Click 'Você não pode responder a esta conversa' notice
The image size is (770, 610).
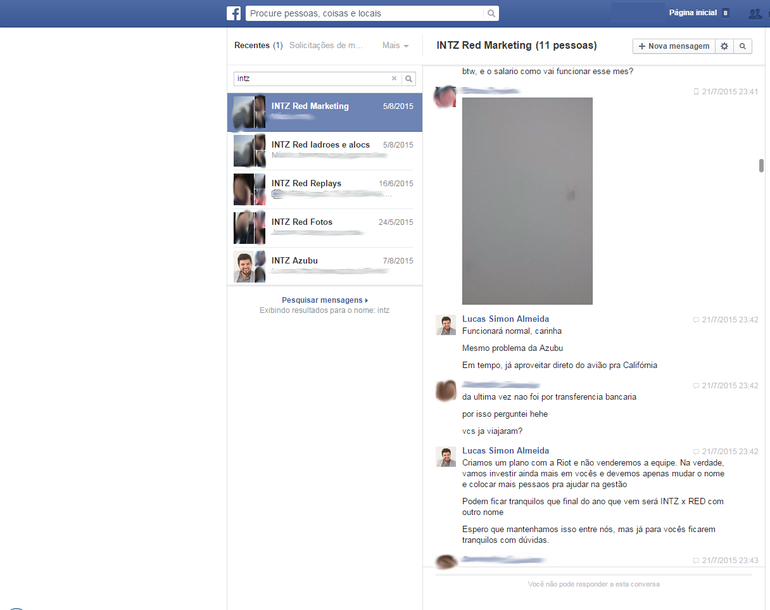[x=594, y=584]
